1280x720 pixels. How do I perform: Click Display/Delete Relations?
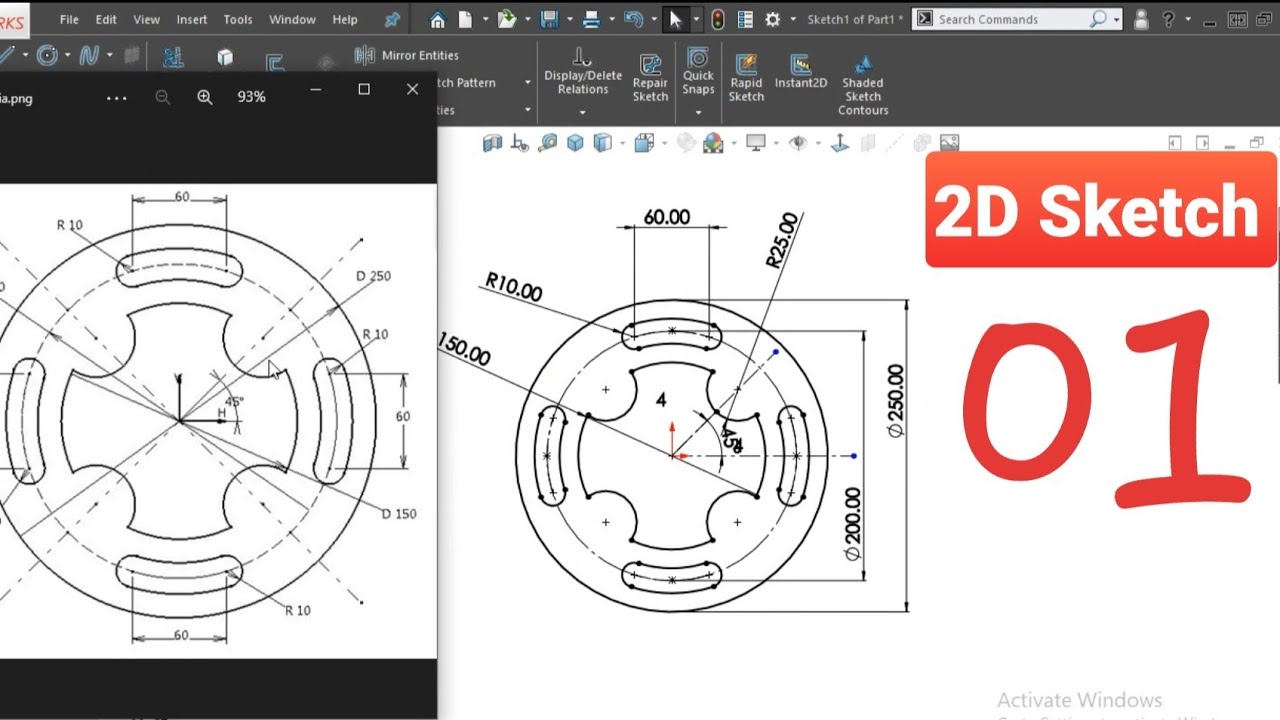[583, 74]
